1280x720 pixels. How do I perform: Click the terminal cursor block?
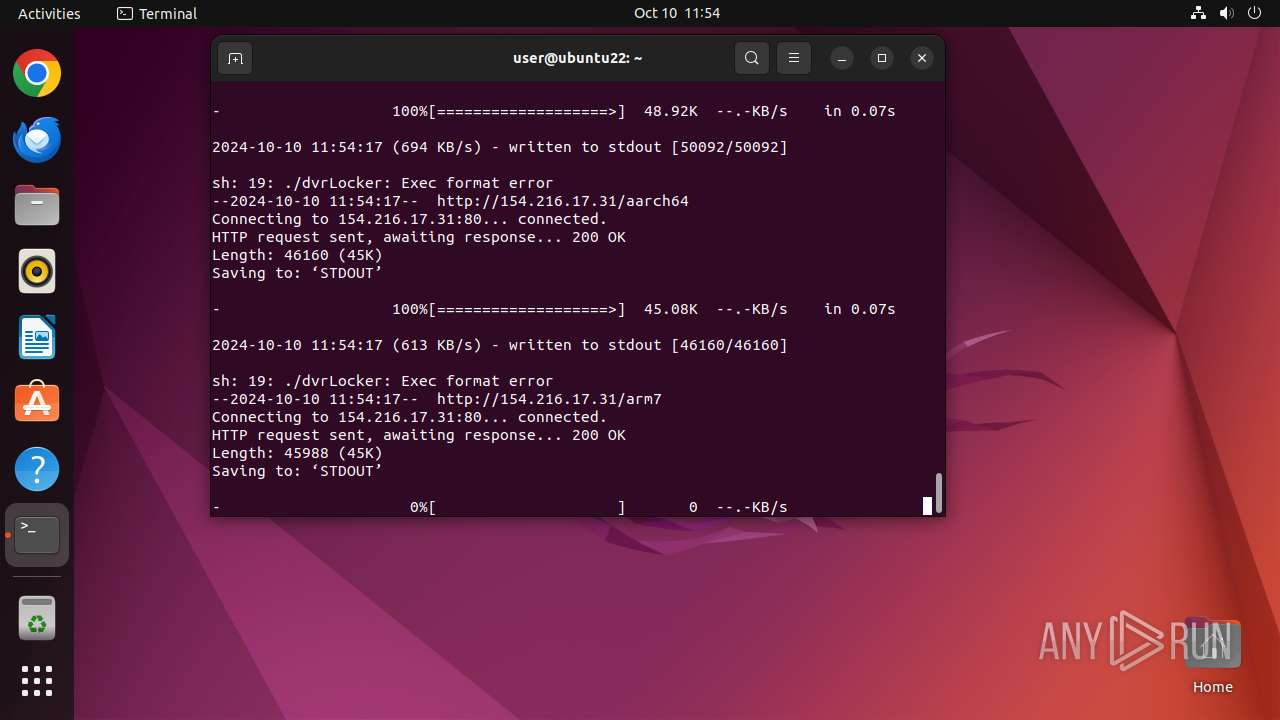(927, 507)
